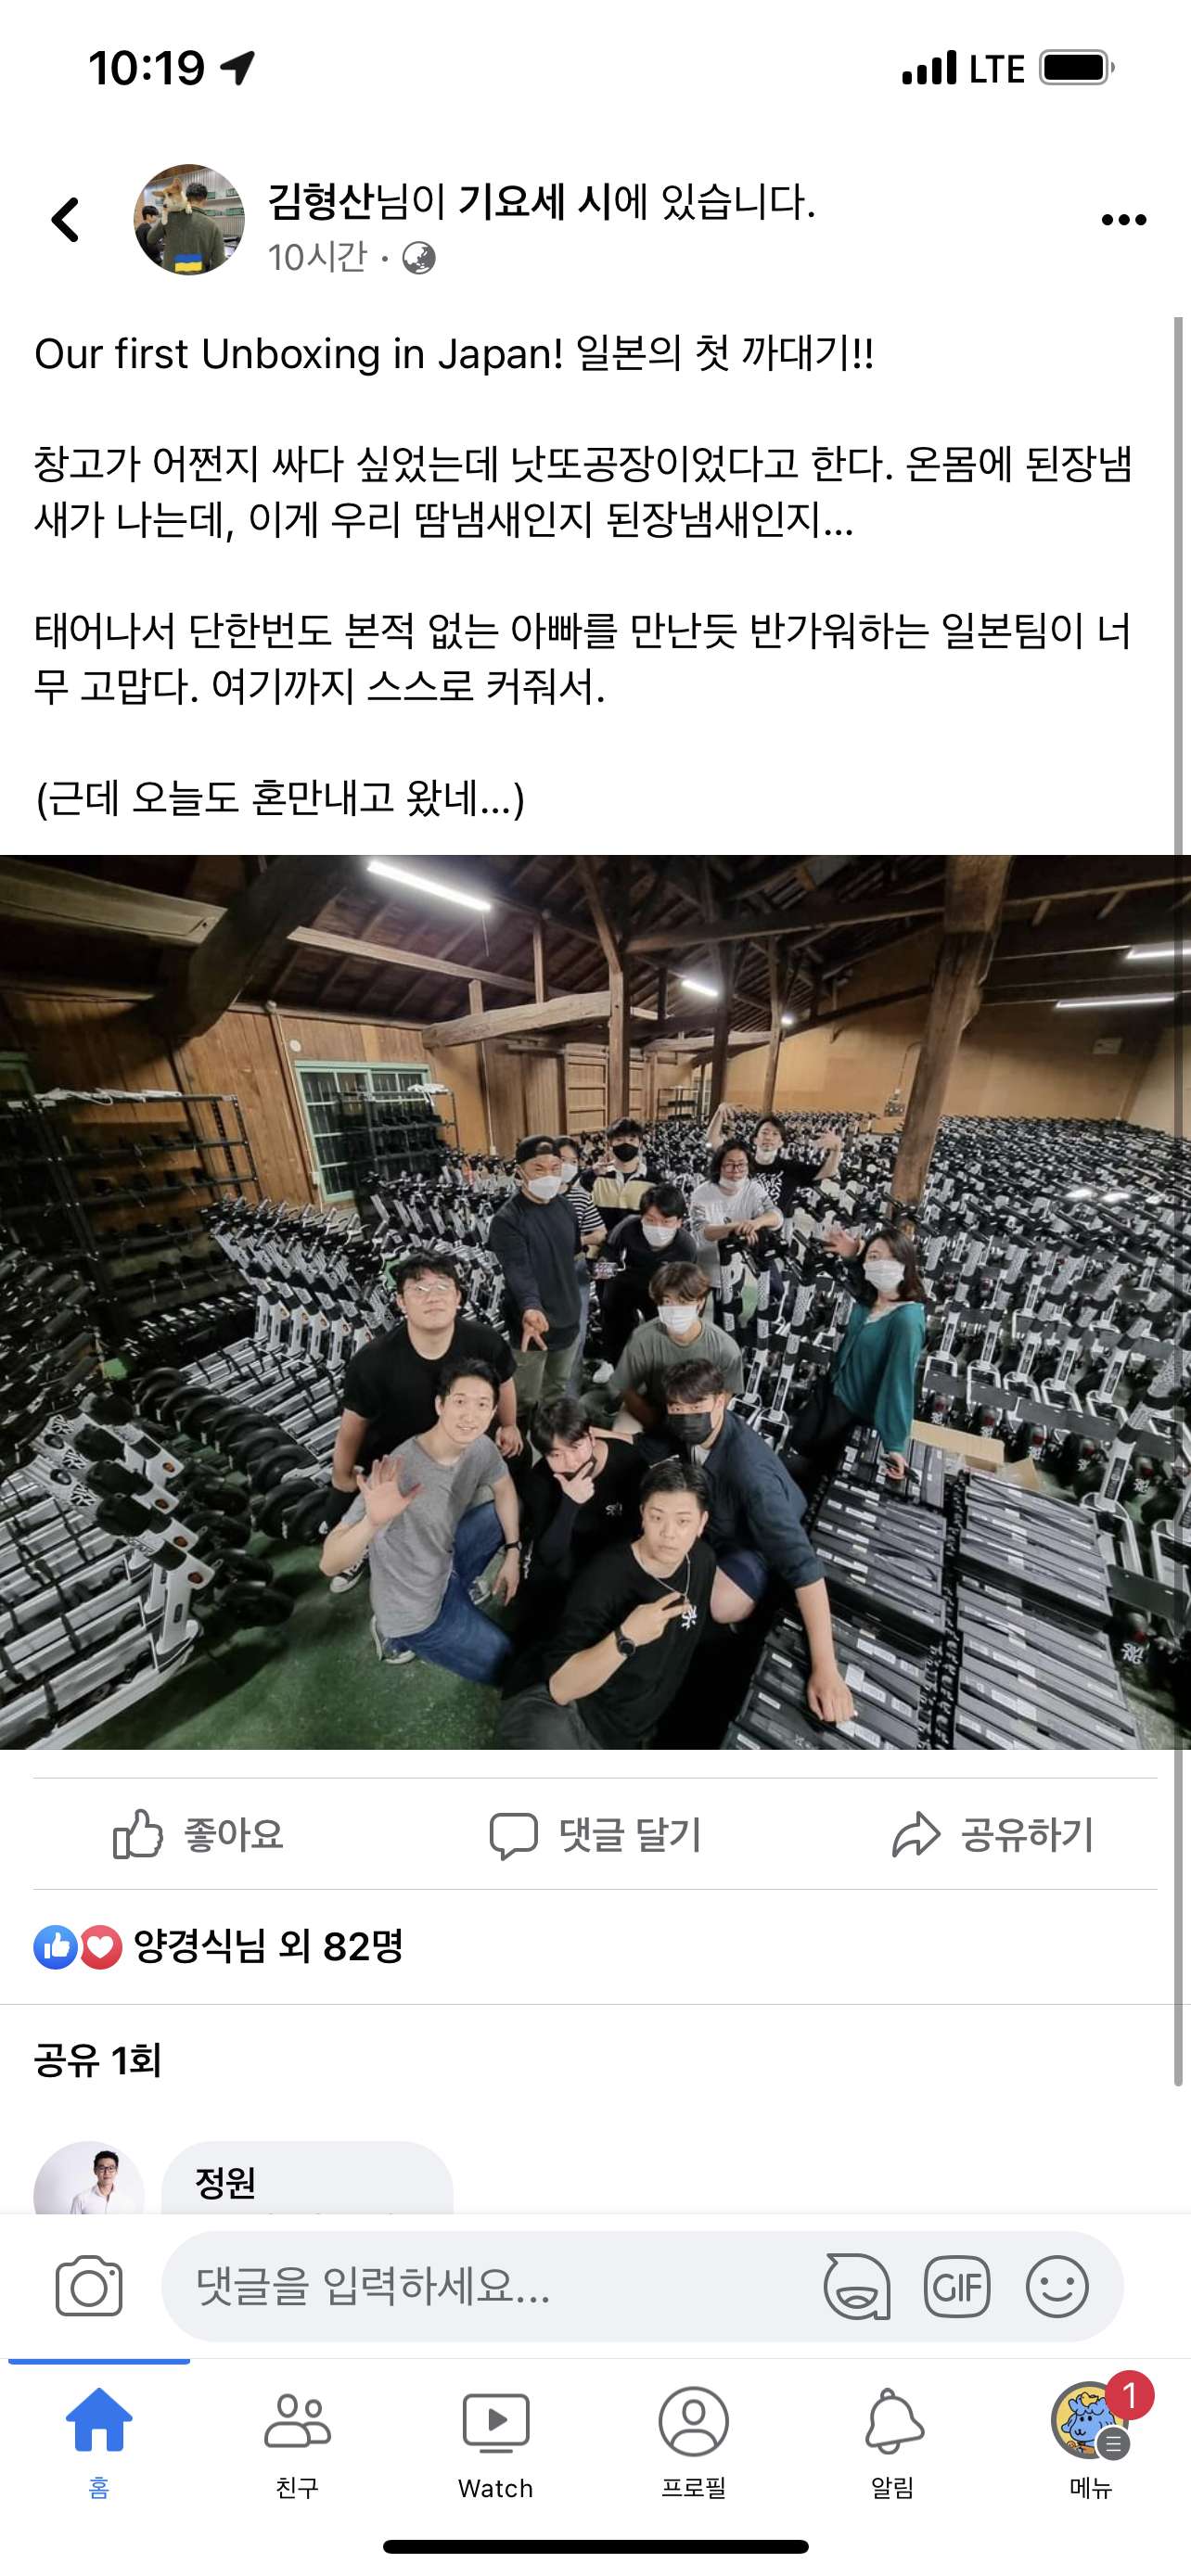Open the group photo with scooters
The height and width of the screenshot is (2576, 1191).
[595, 1302]
